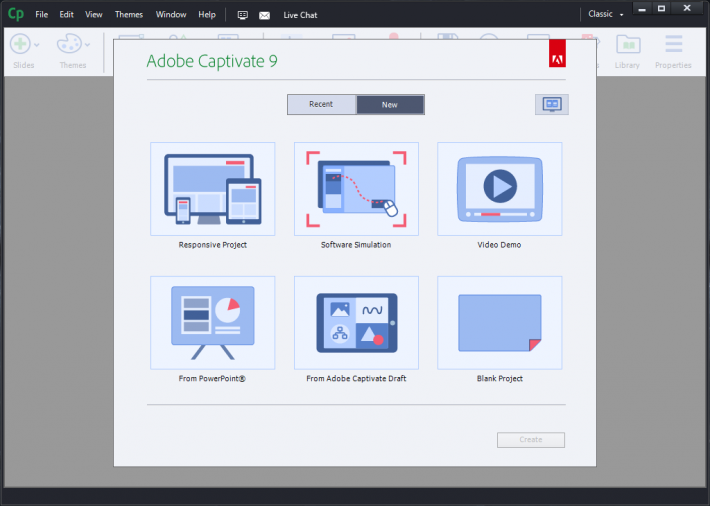Viewport: 710px width, 506px height.
Task: Click the Software Simulation label
Action: (x=356, y=245)
